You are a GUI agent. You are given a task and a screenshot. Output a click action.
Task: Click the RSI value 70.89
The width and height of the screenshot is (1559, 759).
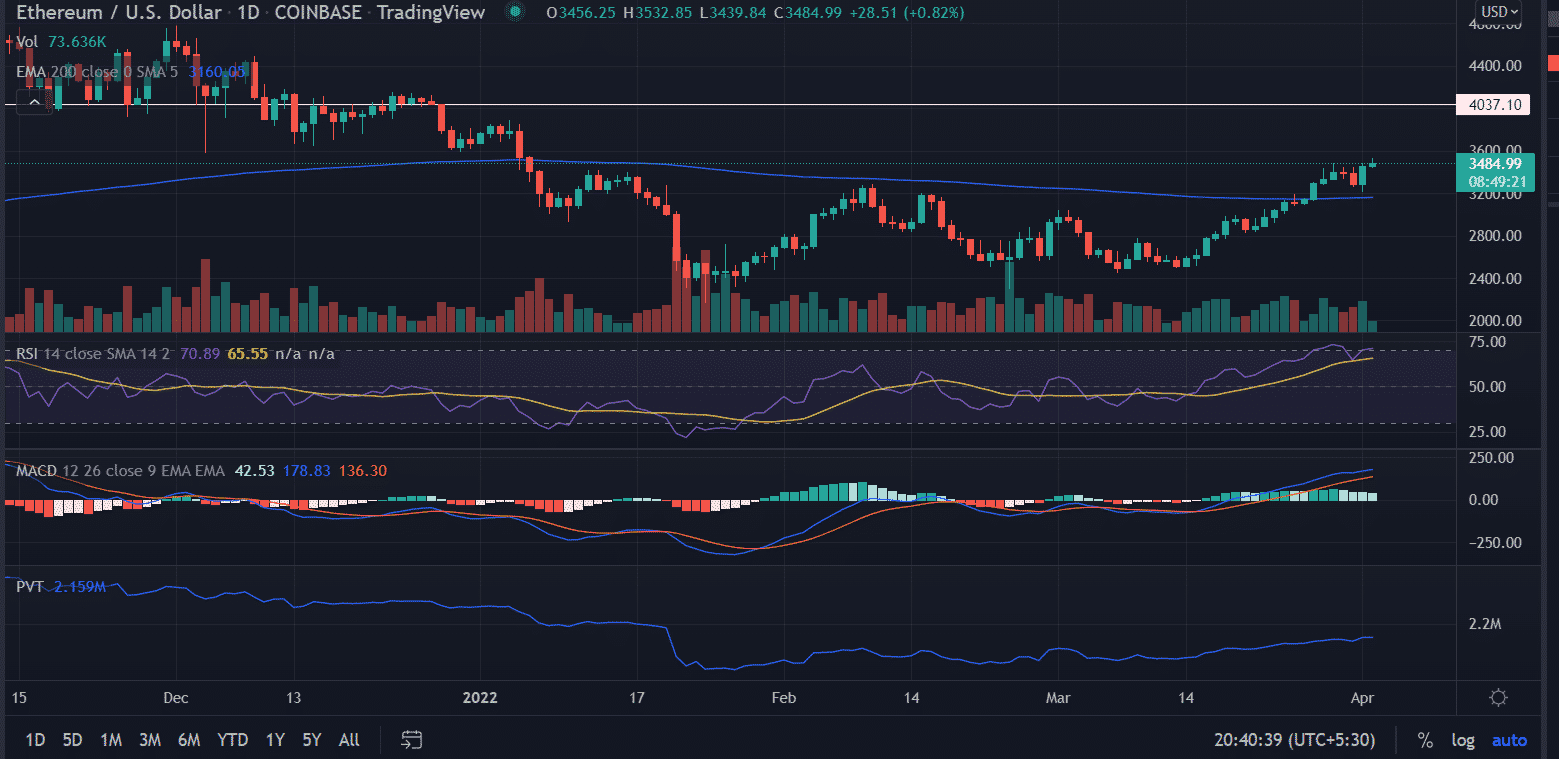[x=200, y=354]
